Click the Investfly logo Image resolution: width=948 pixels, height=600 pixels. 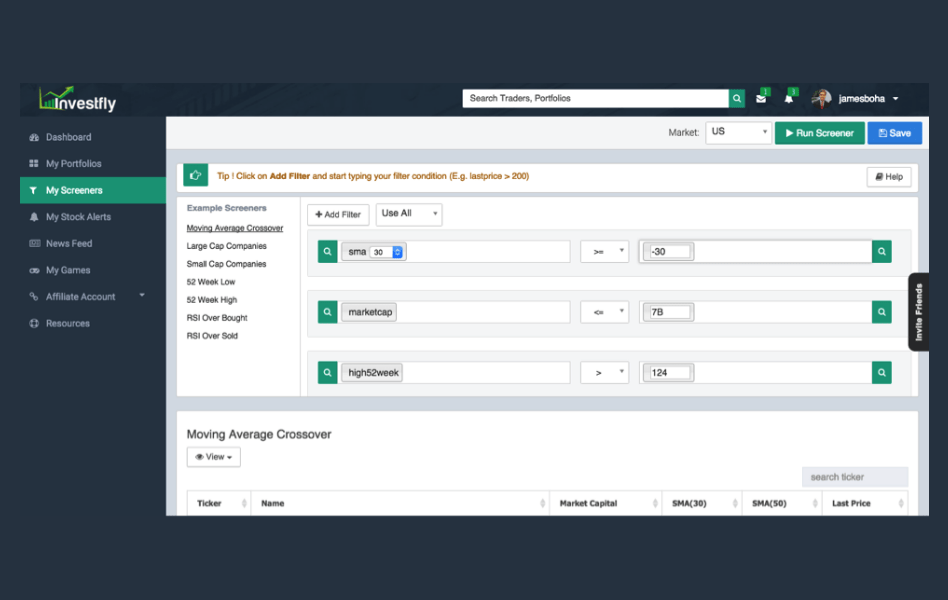point(77,100)
